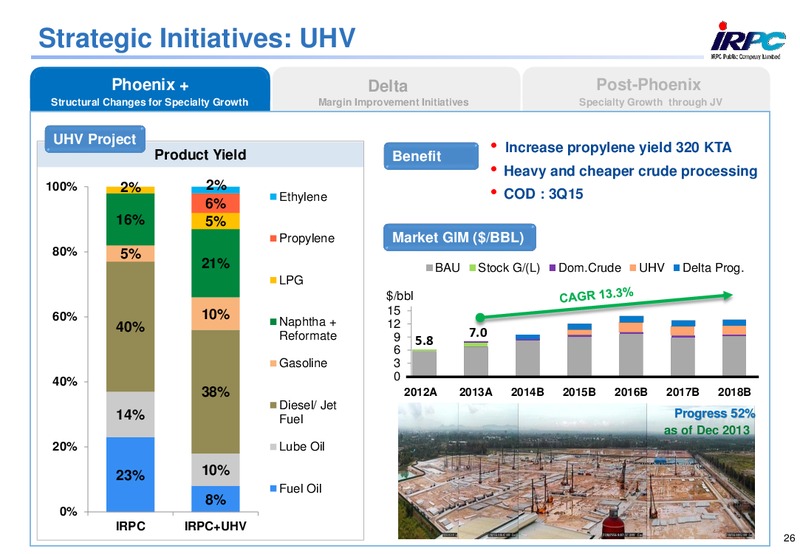Click the BAU legend swatch
800x554 pixels.
tap(430, 268)
